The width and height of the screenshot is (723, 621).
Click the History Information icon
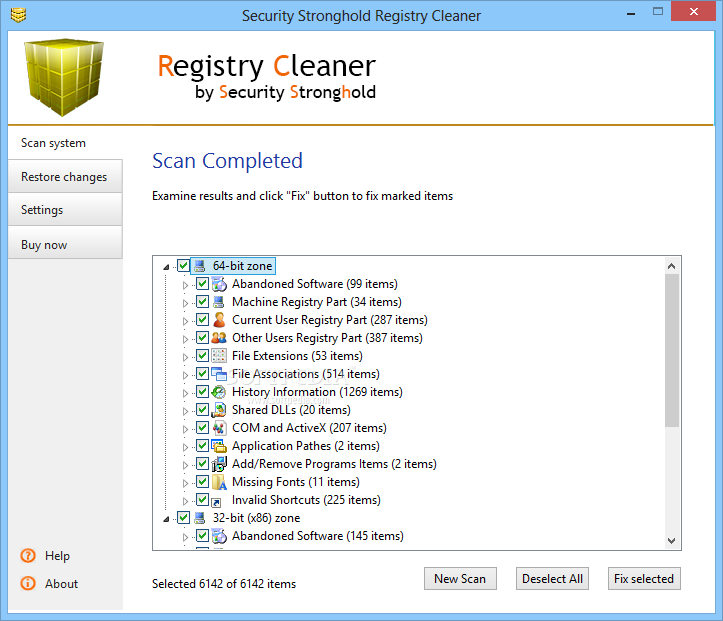coord(219,392)
